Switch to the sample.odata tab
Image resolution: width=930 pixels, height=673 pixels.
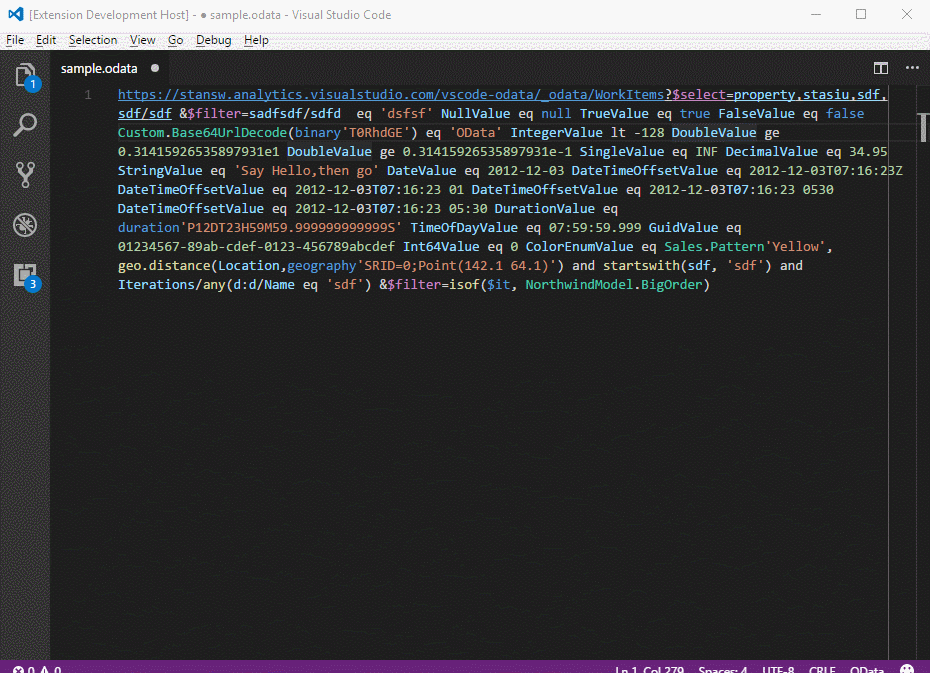pyautogui.click(x=99, y=68)
